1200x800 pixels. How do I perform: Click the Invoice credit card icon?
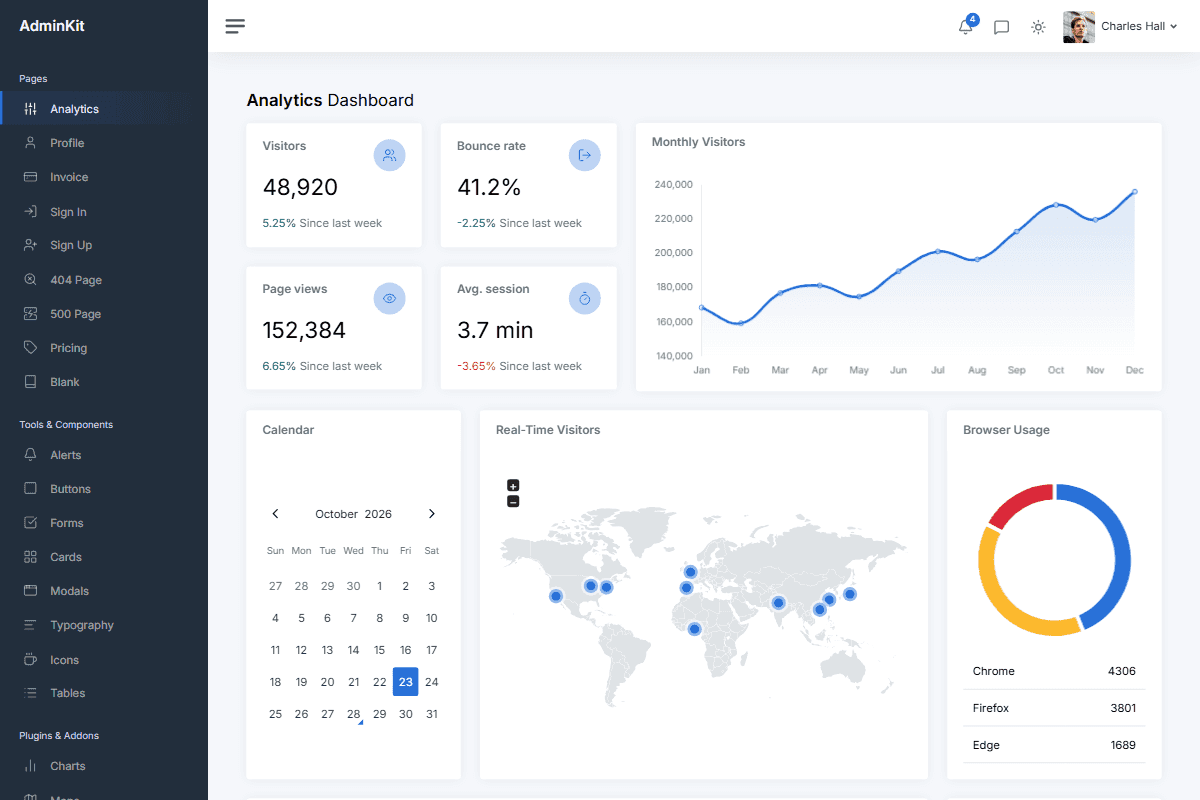coord(30,177)
